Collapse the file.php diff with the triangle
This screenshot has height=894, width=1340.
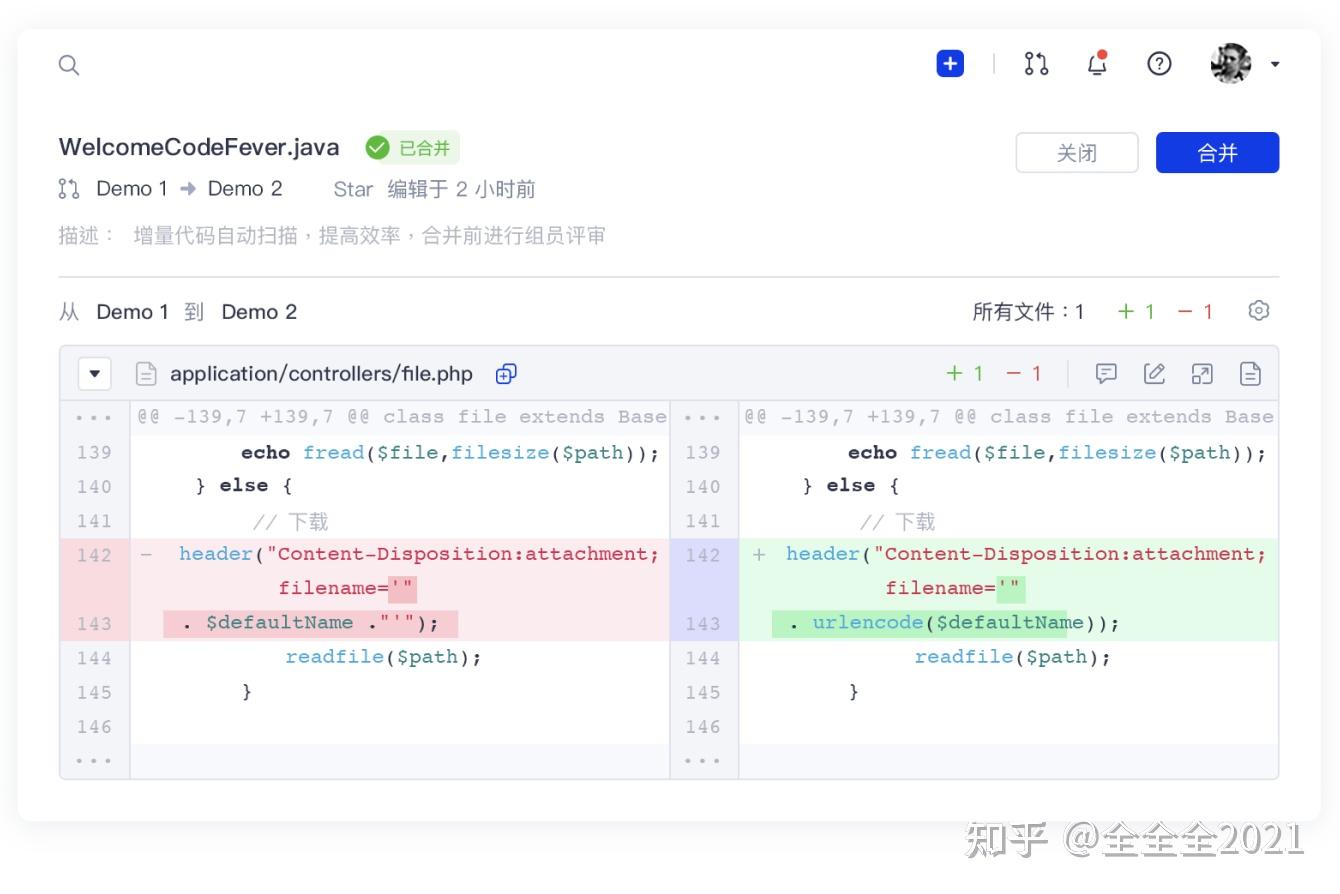tap(93, 372)
